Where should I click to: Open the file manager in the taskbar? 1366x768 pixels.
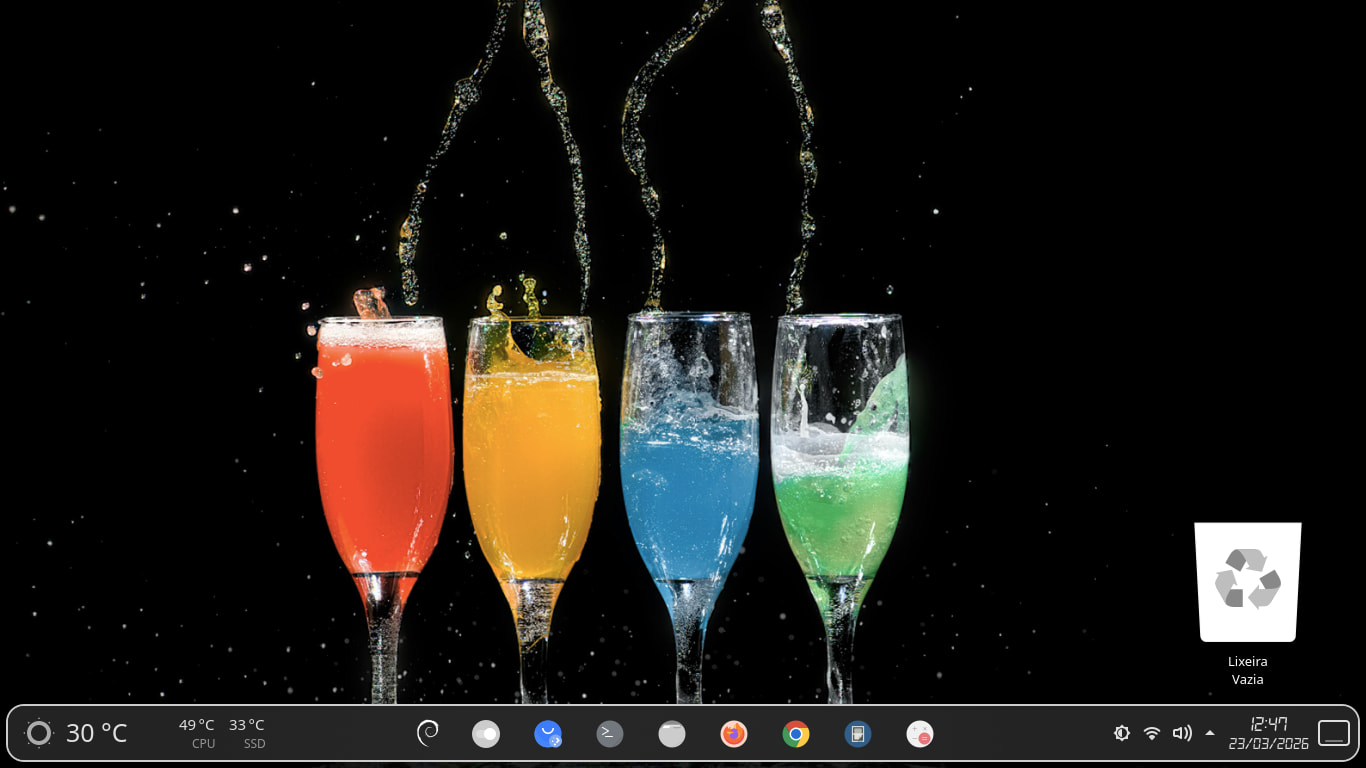[672, 734]
